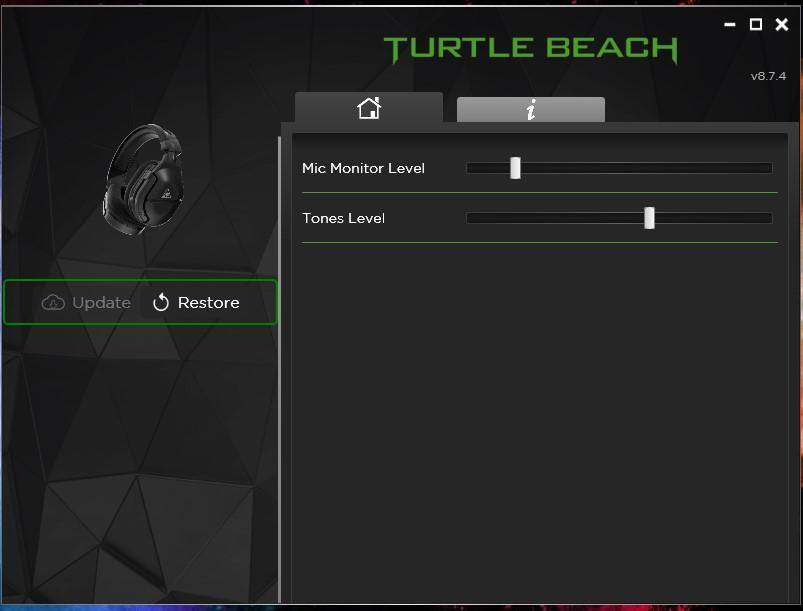Close the Turtle Beach application

coord(782,25)
